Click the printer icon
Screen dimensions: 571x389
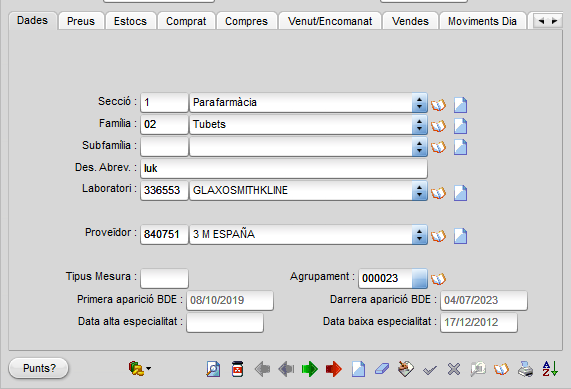point(525,369)
